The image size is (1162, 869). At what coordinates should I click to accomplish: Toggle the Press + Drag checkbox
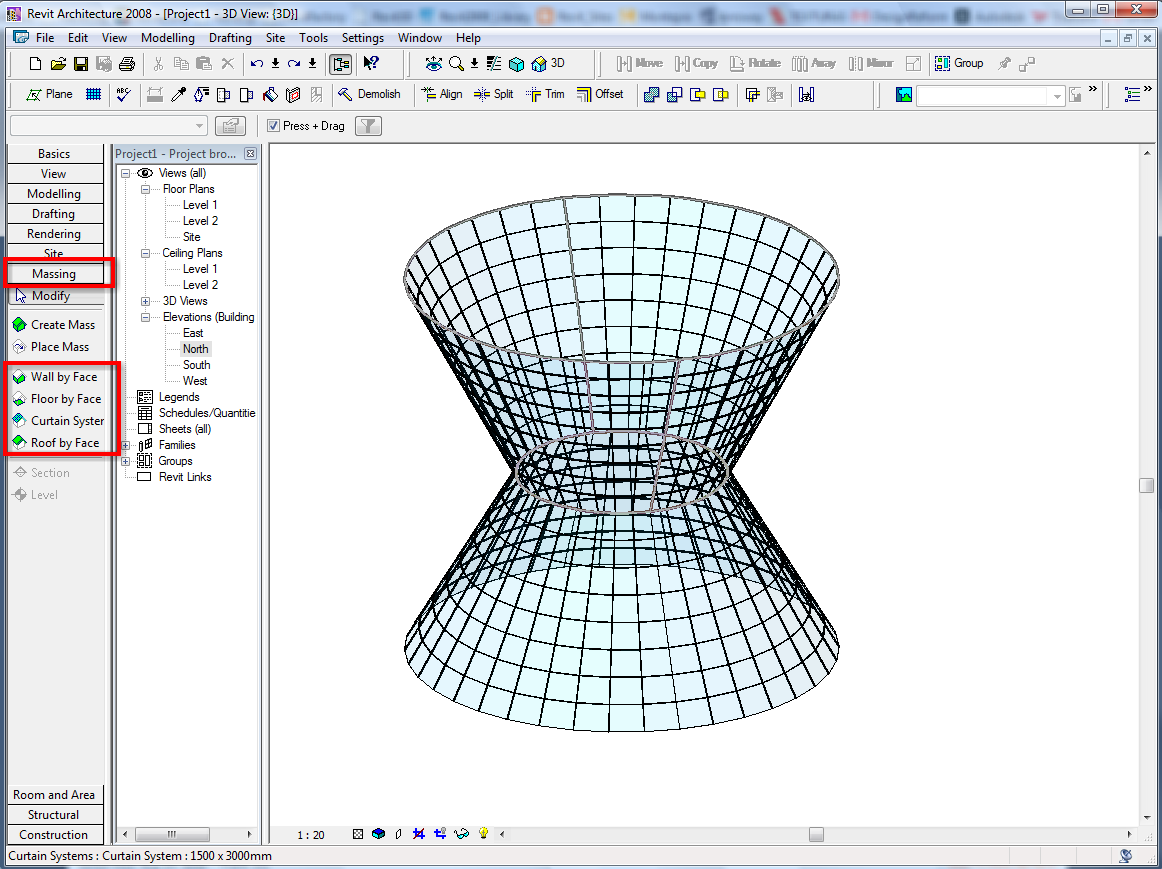pos(274,126)
